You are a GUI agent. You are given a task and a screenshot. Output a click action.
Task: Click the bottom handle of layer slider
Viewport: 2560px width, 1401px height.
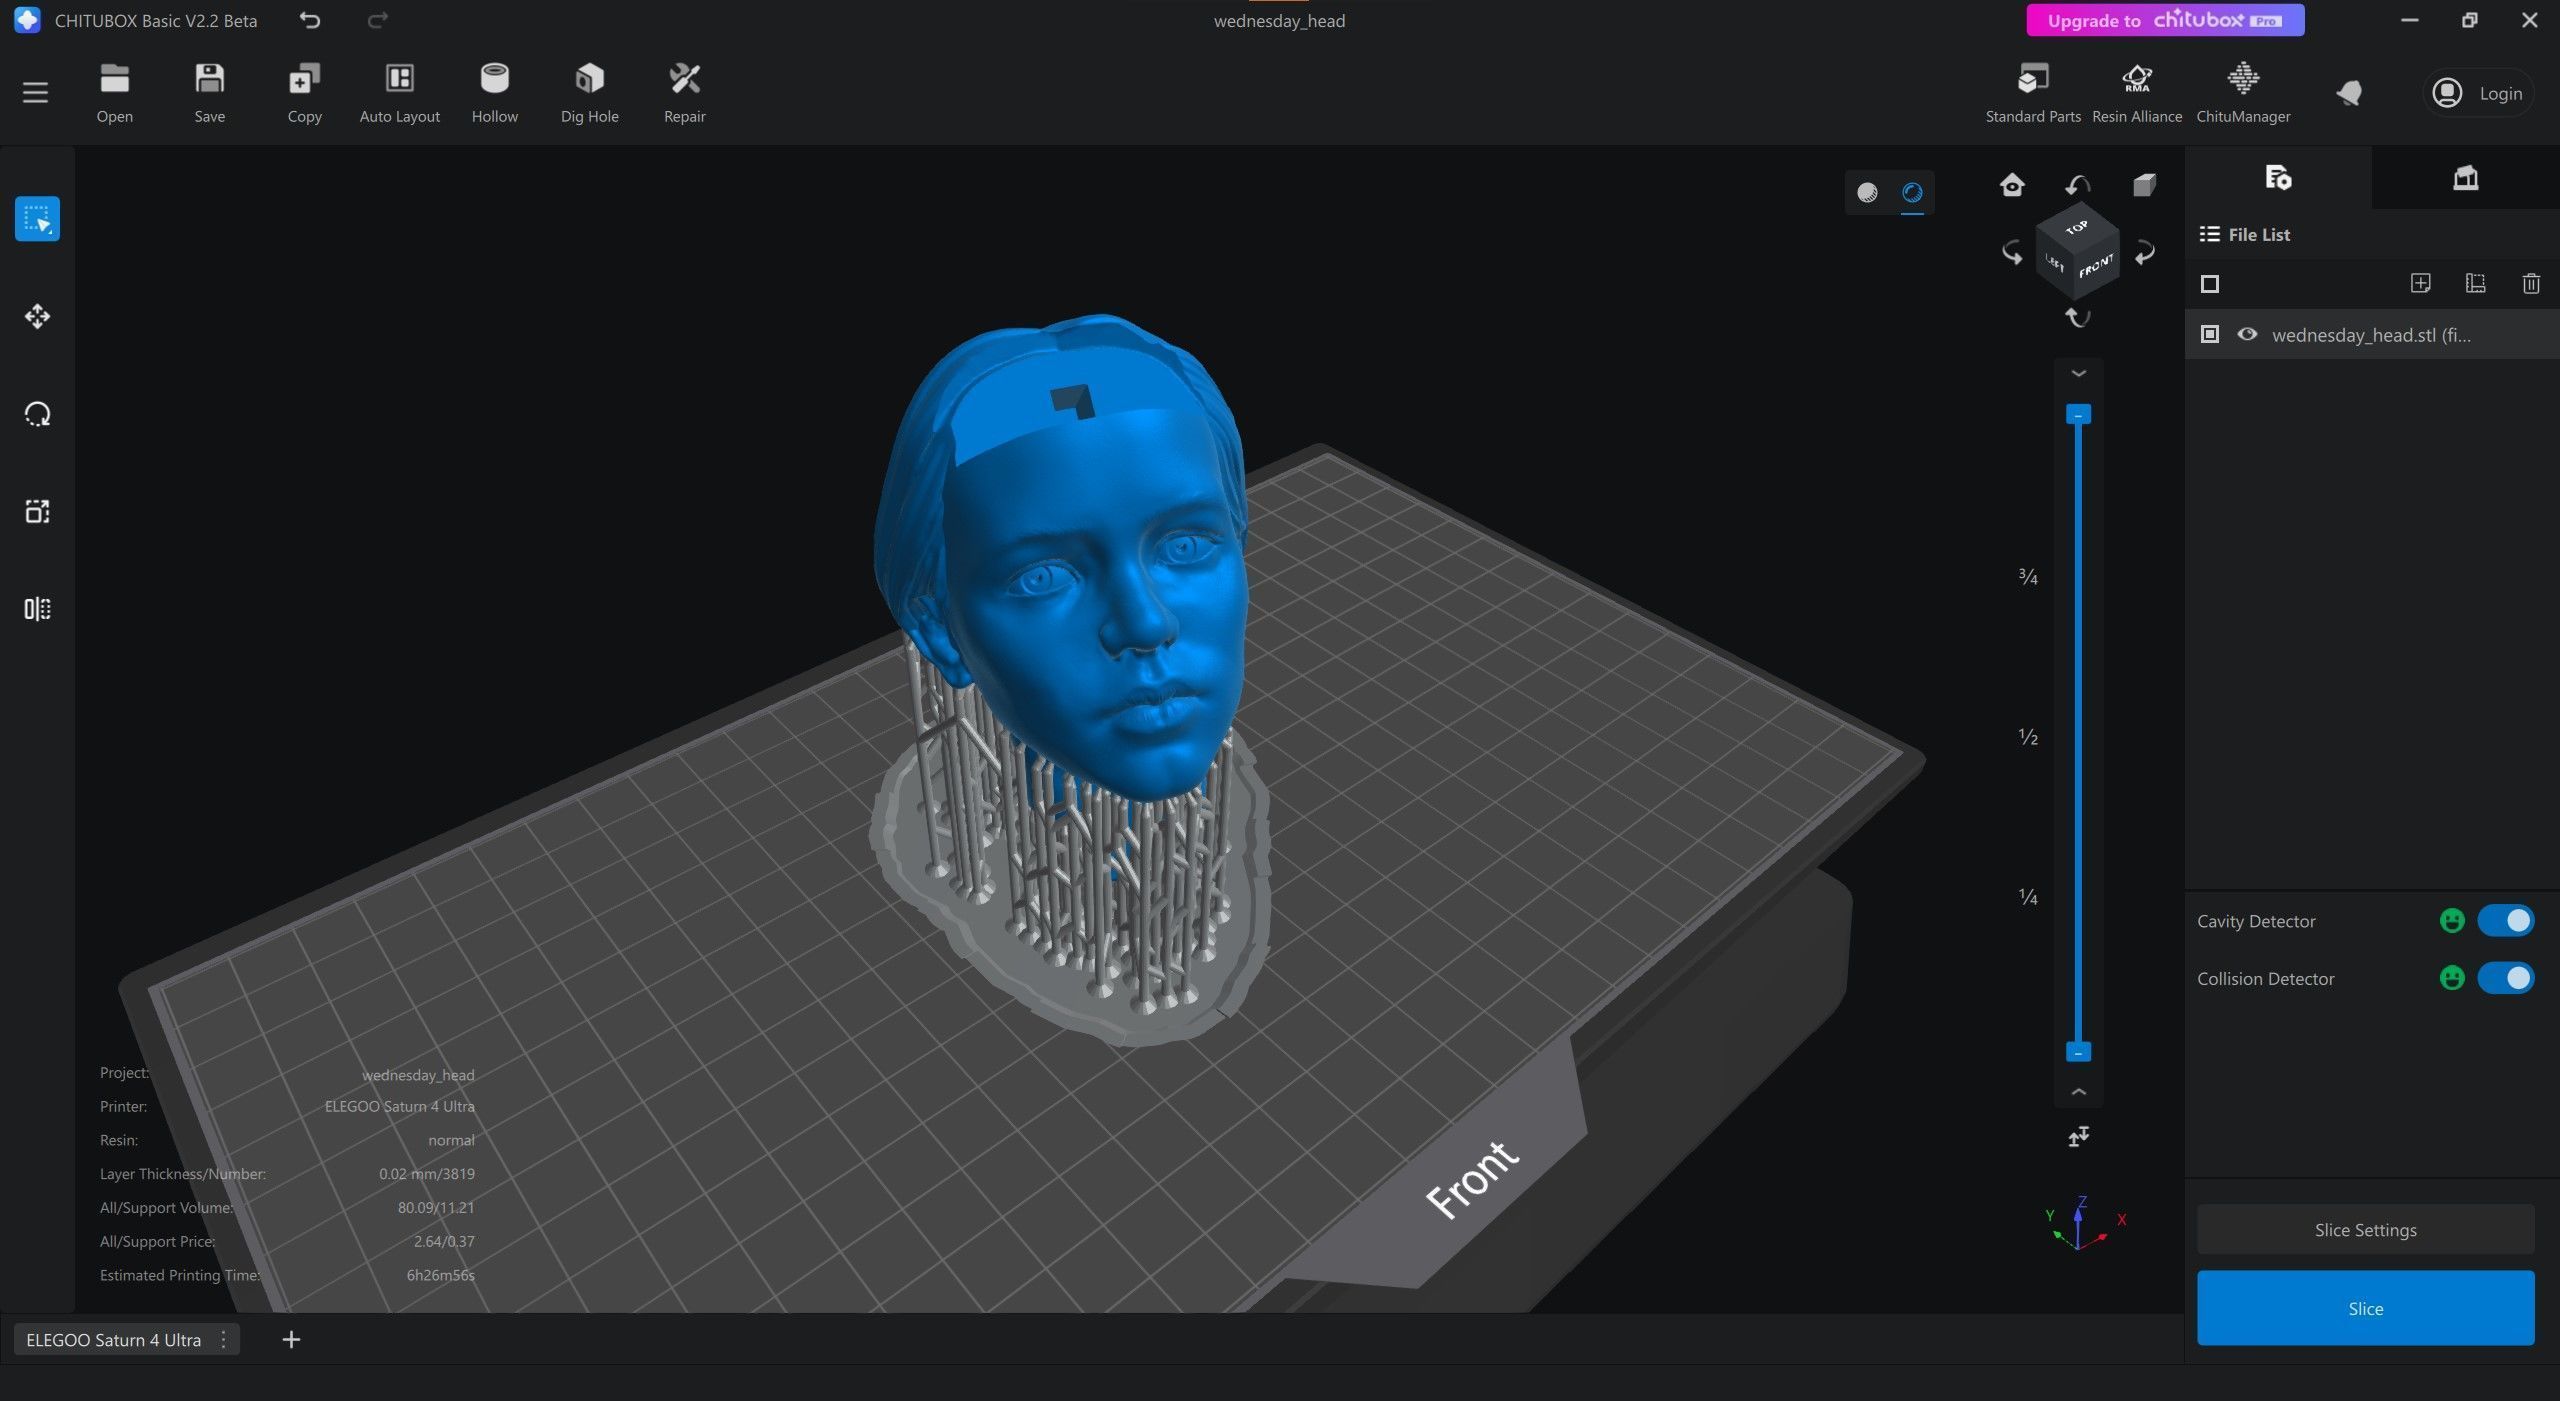tap(2078, 1052)
